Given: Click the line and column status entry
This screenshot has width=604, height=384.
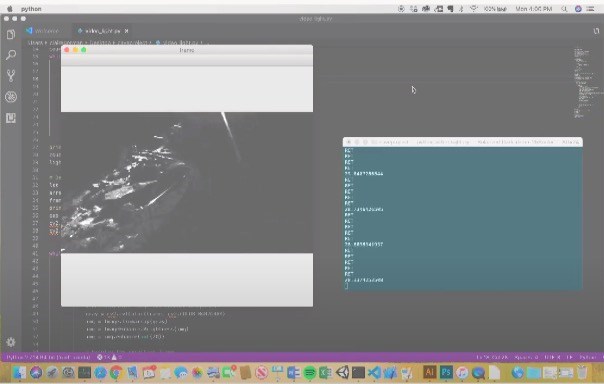Looking at the screenshot, I should [x=492, y=357].
